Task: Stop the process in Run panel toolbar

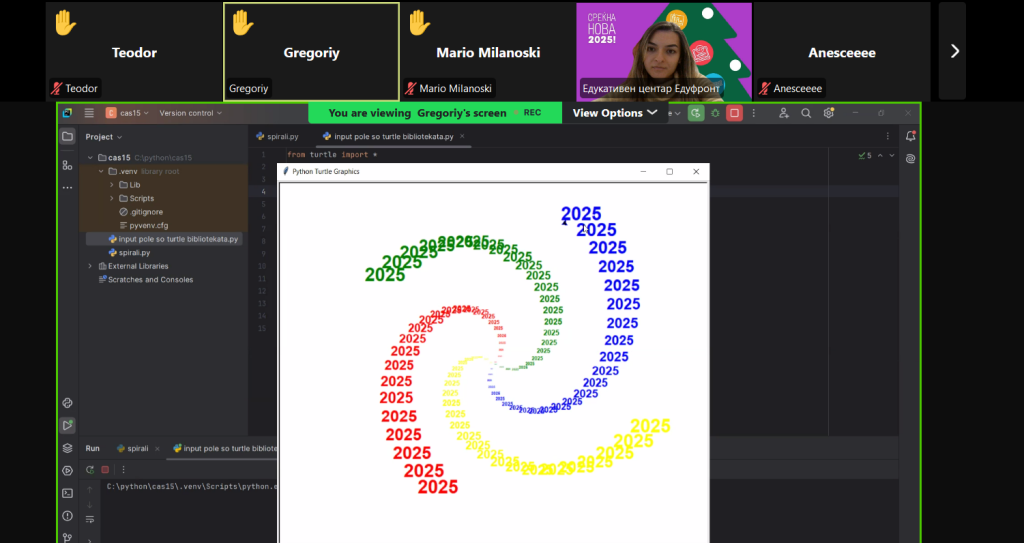Action: [105, 470]
